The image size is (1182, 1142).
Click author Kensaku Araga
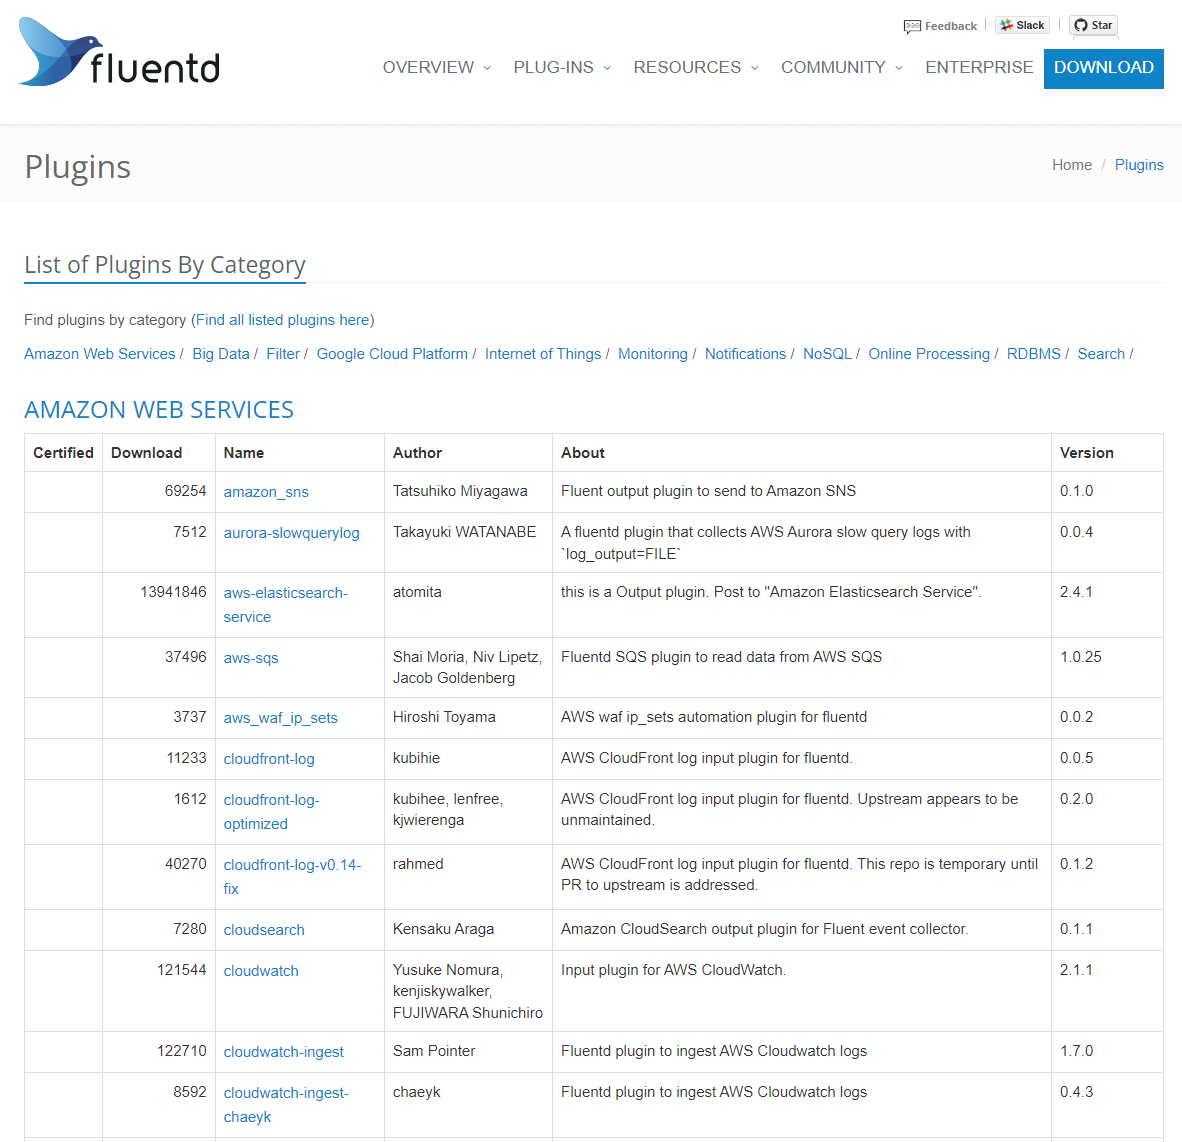click(x=443, y=929)
